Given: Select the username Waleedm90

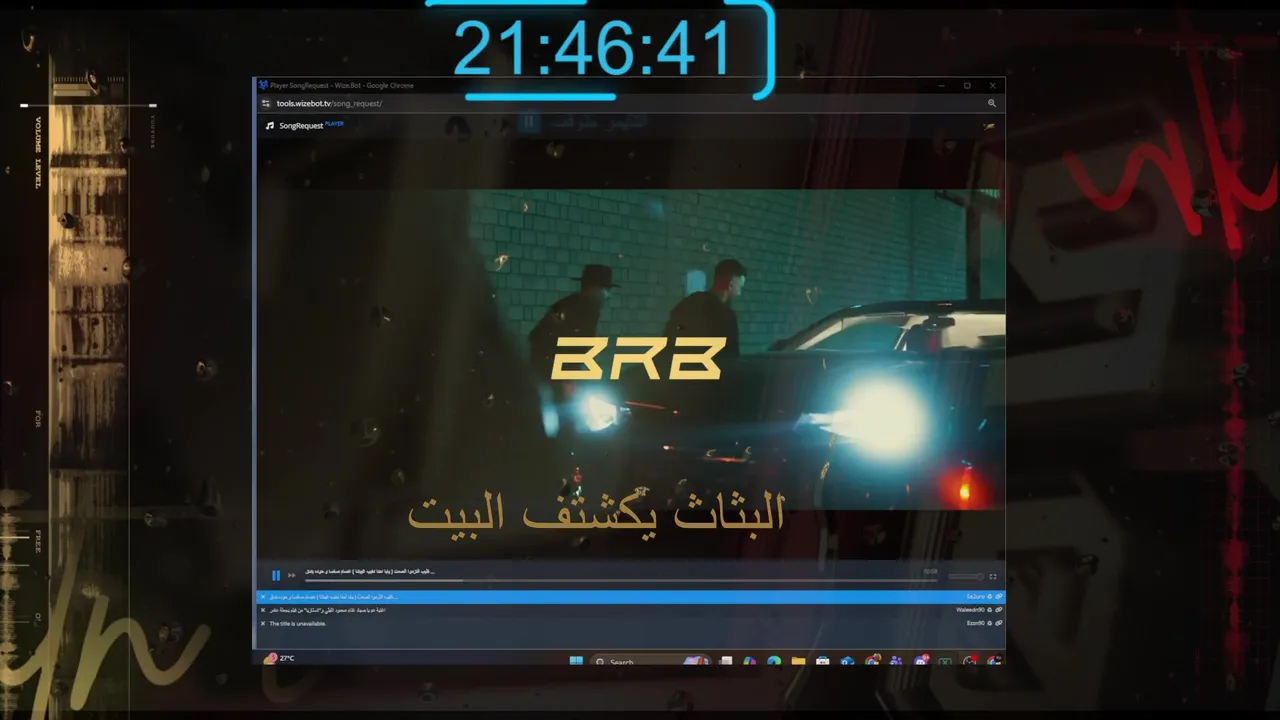Looking at the screenshot, I should tap(970, 610).
